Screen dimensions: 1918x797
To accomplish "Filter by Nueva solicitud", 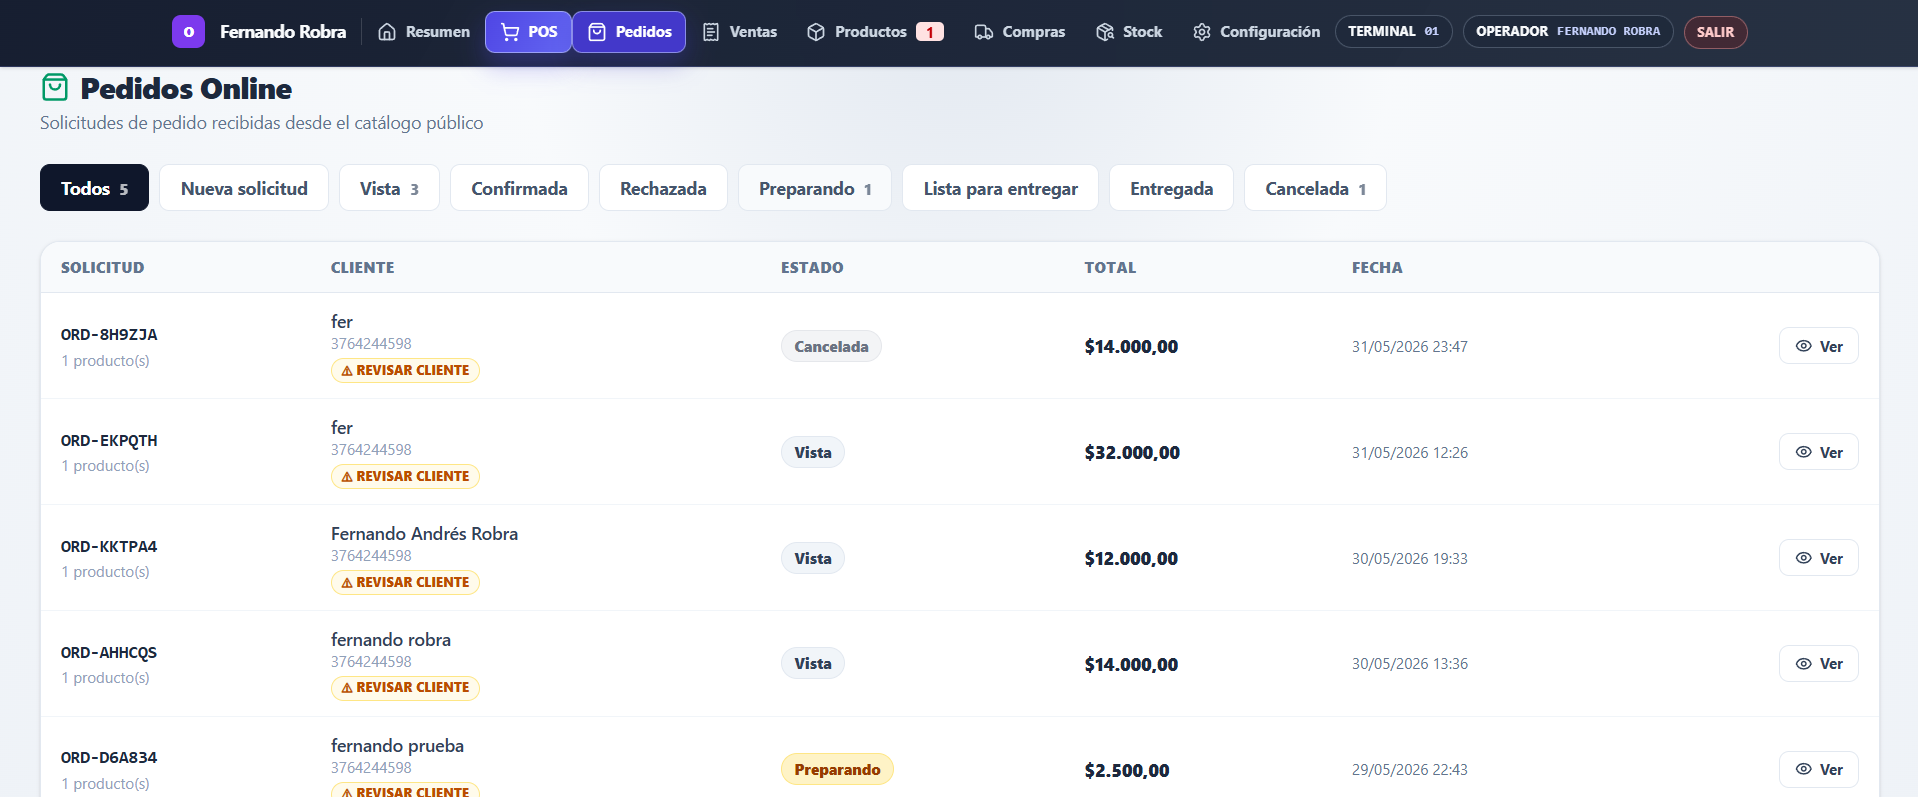I will [x=244, y=188].
